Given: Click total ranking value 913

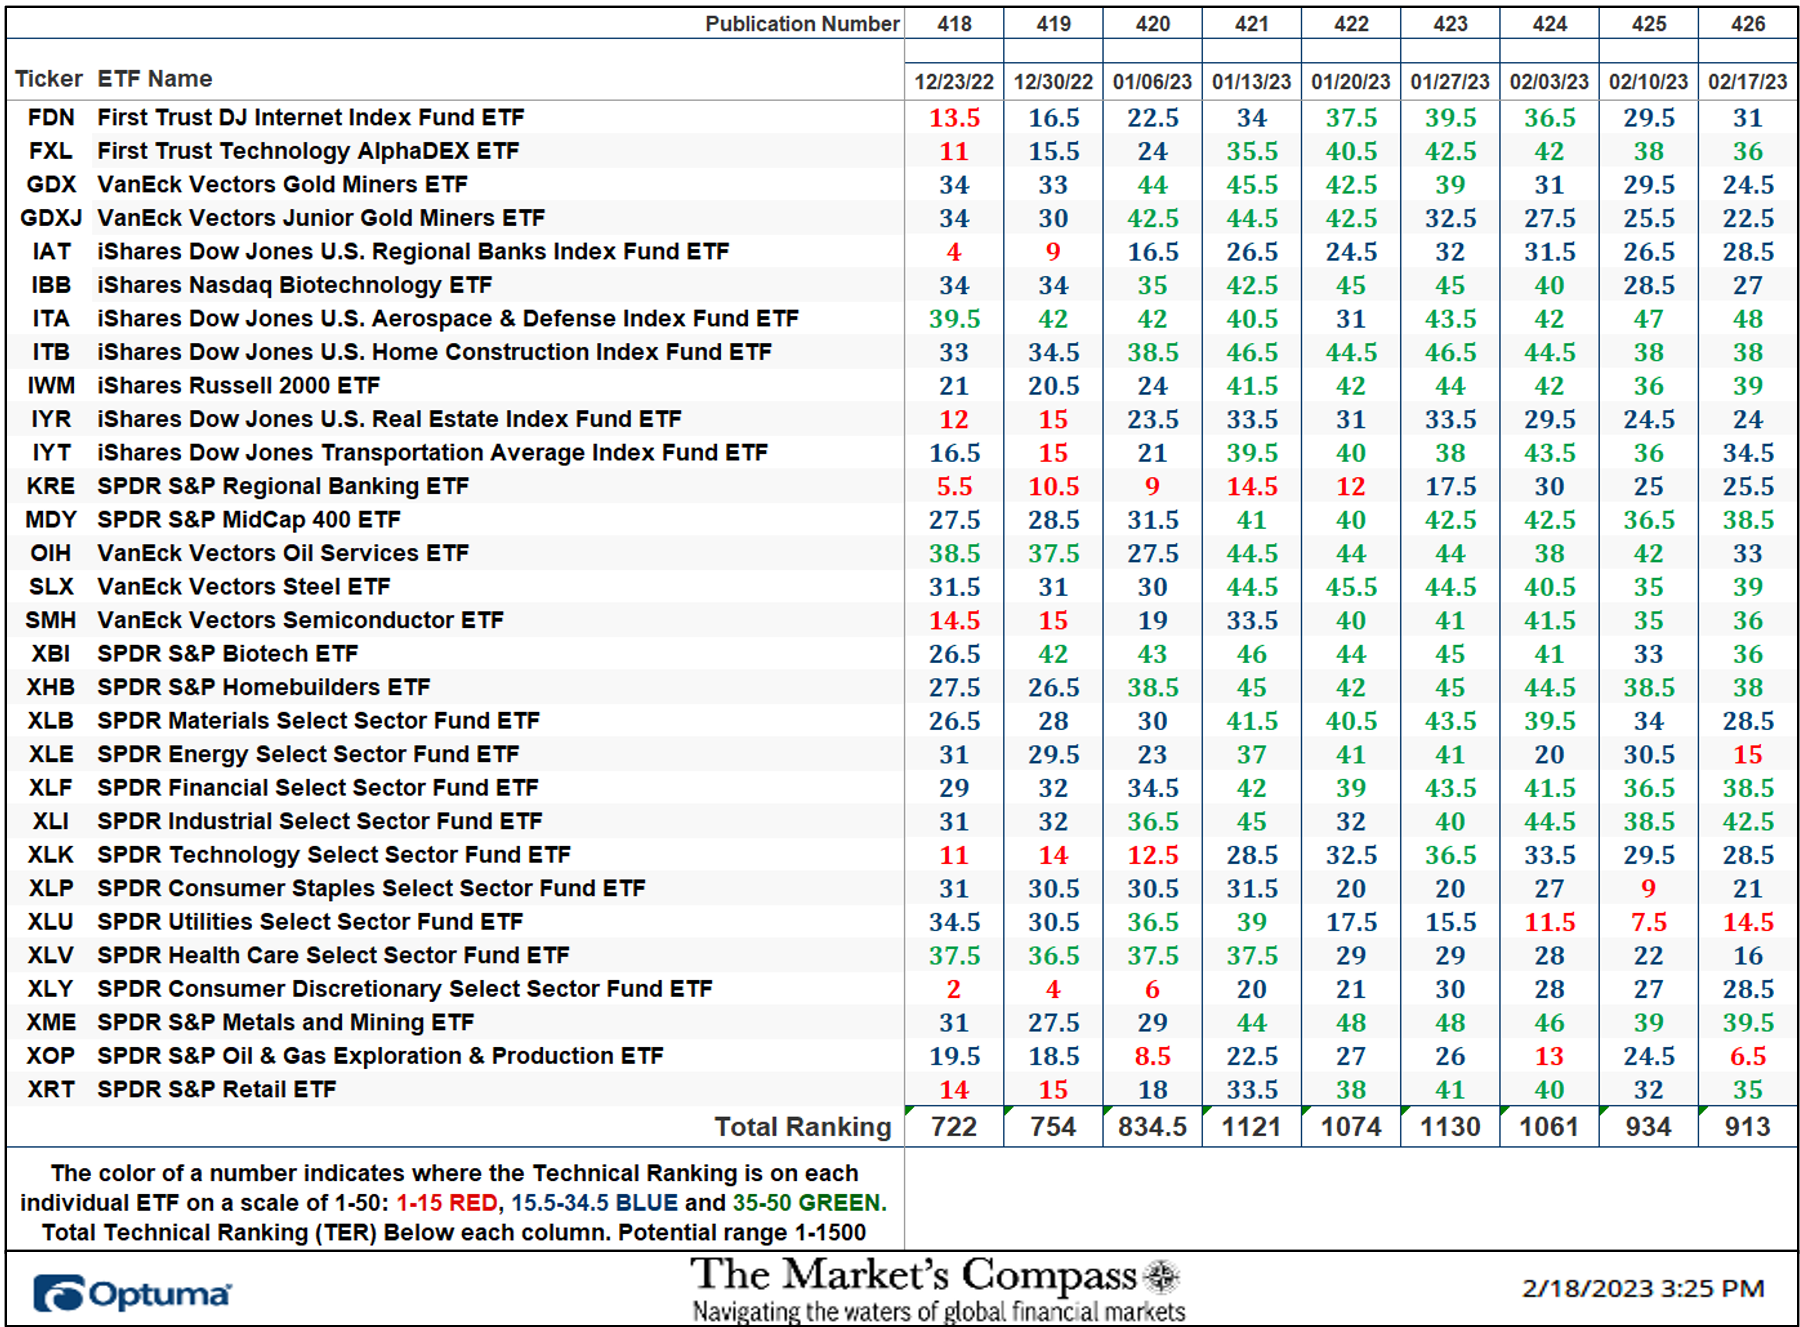Looking at the screenshot, I should (x=1748, y=1127).
